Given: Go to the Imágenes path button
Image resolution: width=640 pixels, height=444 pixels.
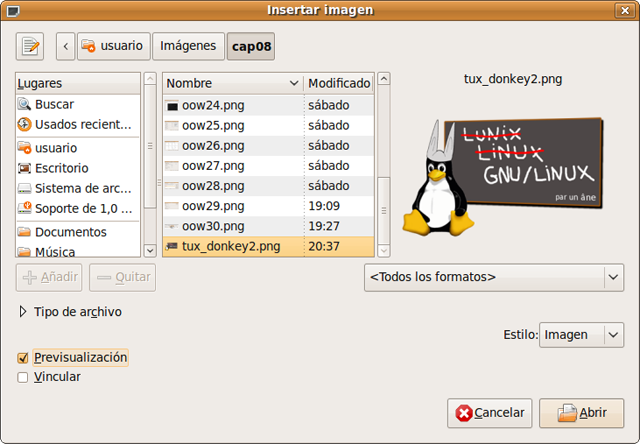Looking at the screenshot, I should coord(187,45).
